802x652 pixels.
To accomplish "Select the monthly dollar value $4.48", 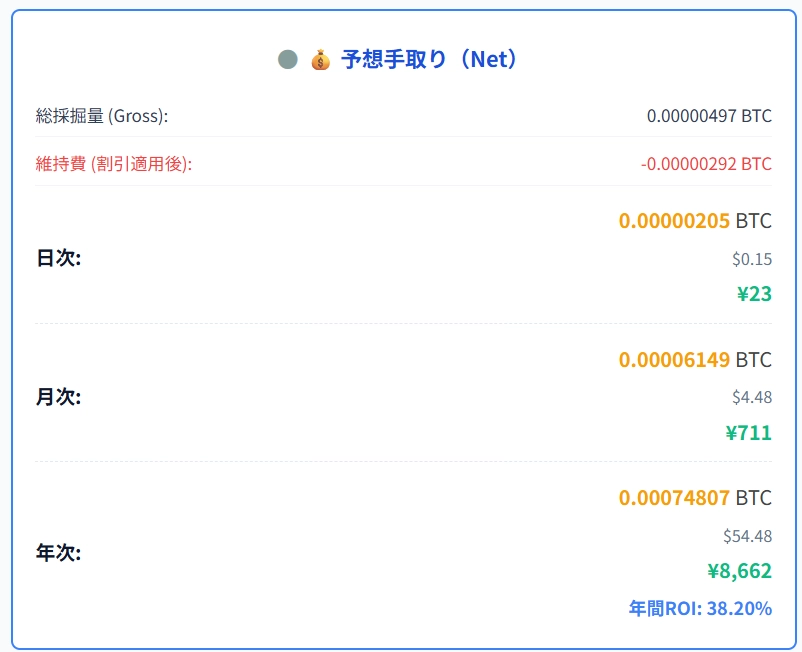I will pos(752,397).
